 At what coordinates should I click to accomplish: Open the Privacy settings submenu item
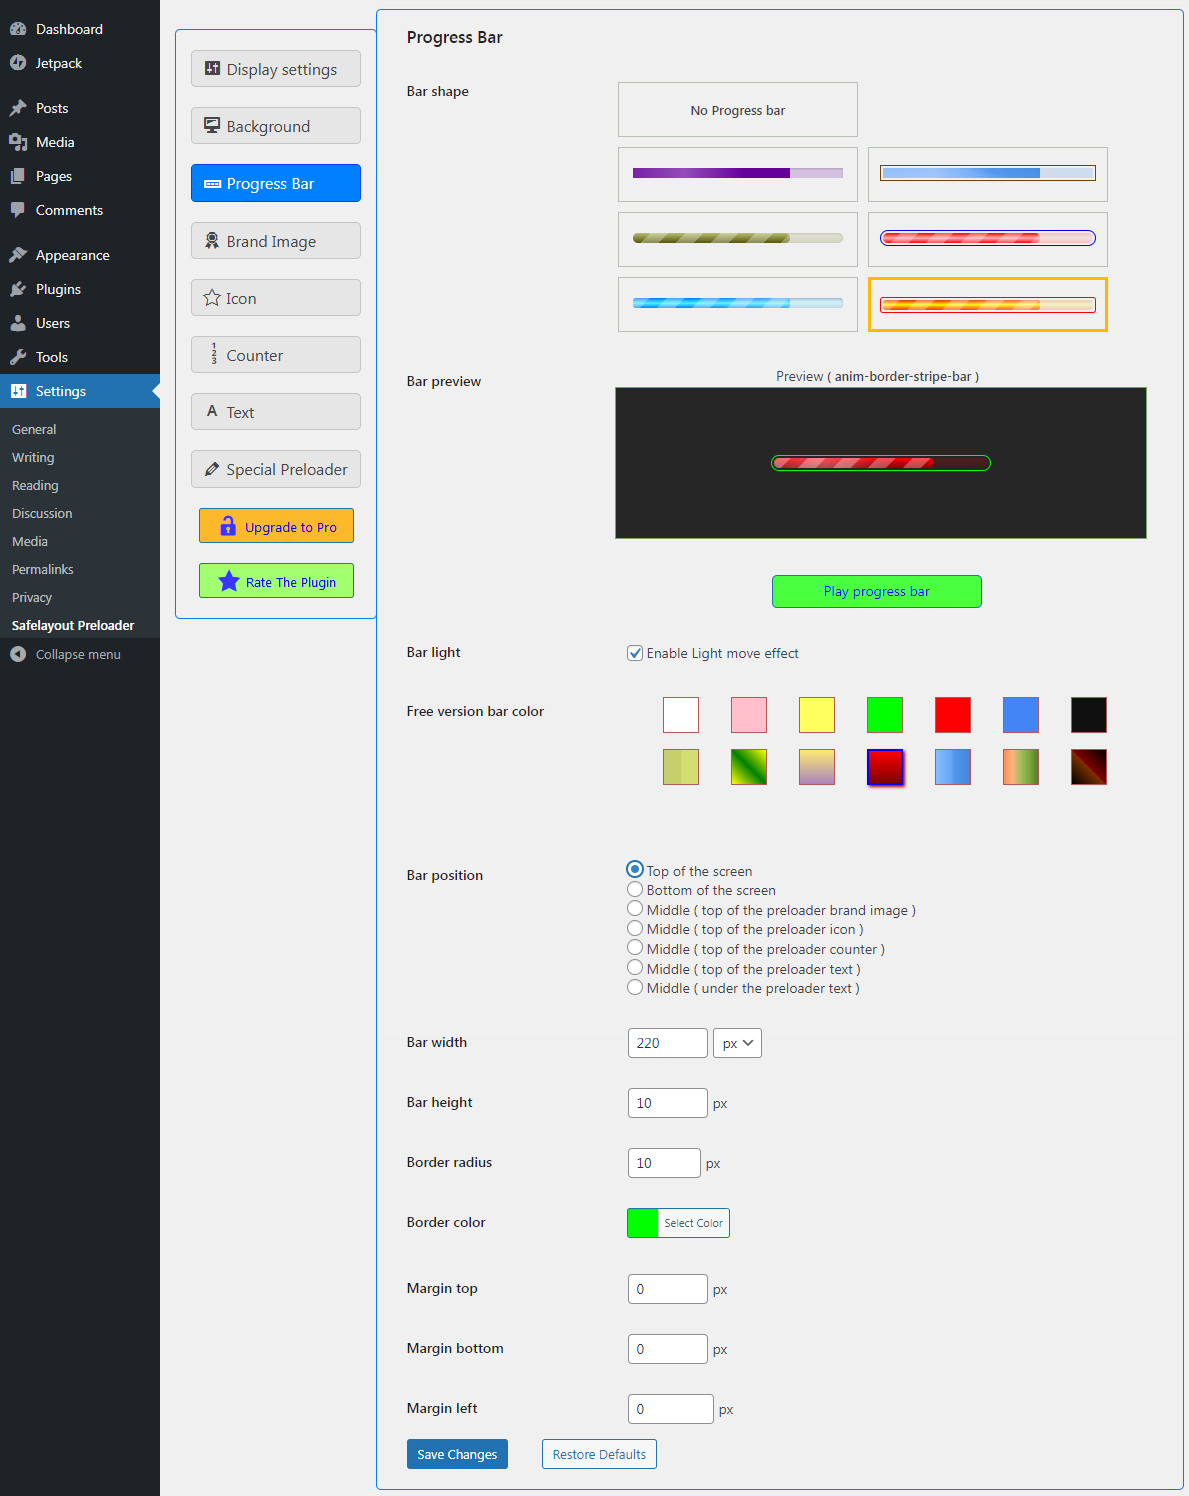pyautogui.click(x=32, y=597)
